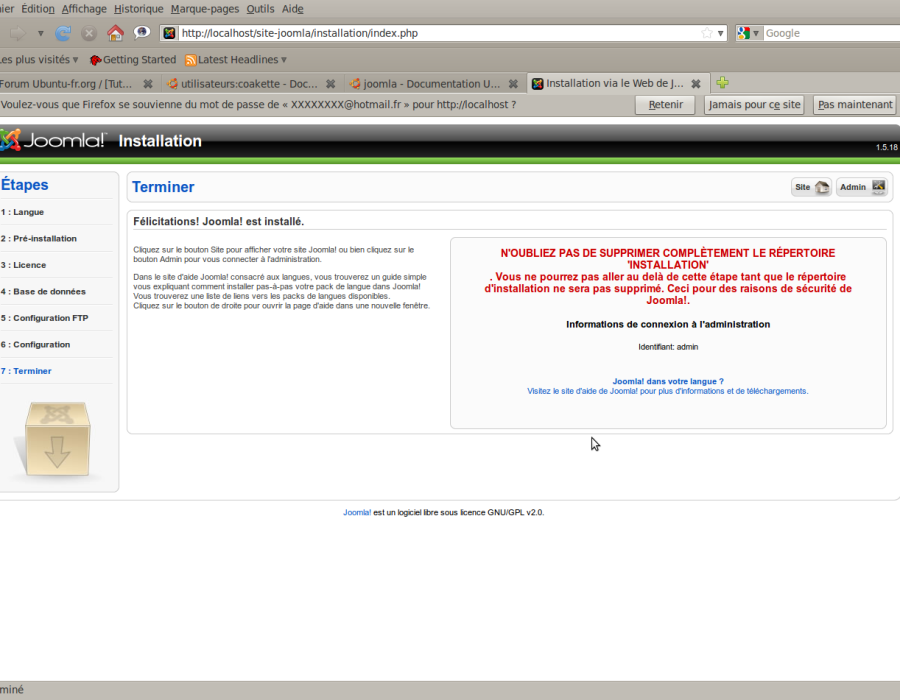Close the joomla Documentation tab
The image size is (900, 700).
tap(513, 84)
